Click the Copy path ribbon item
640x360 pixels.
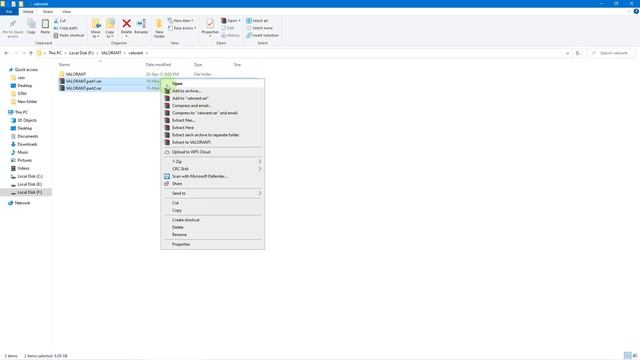[65, 28]
